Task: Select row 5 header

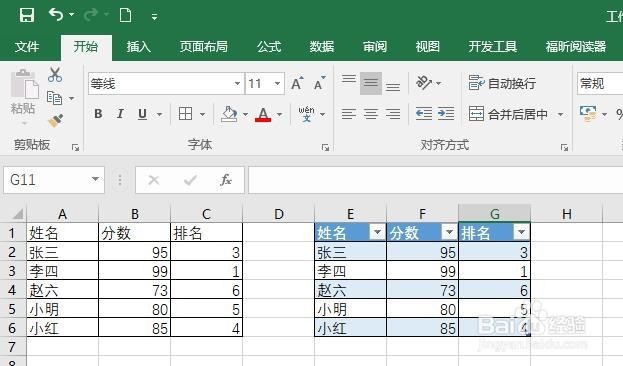Action: (x=12, y=309)
